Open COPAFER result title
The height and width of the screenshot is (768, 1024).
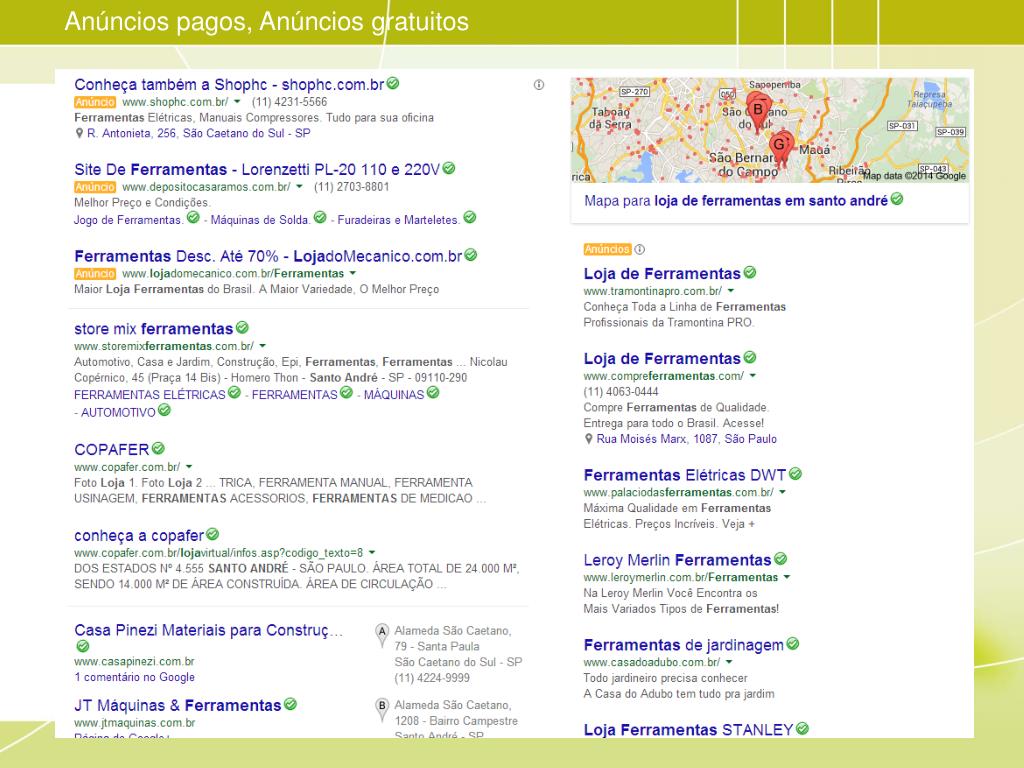pos(112,450)
